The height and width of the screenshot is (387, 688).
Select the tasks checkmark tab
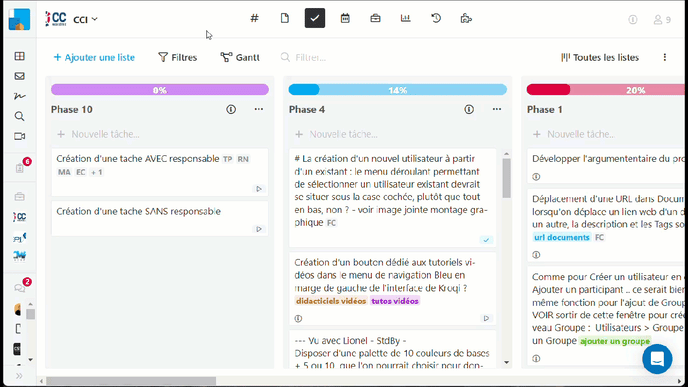coord(315,18)
